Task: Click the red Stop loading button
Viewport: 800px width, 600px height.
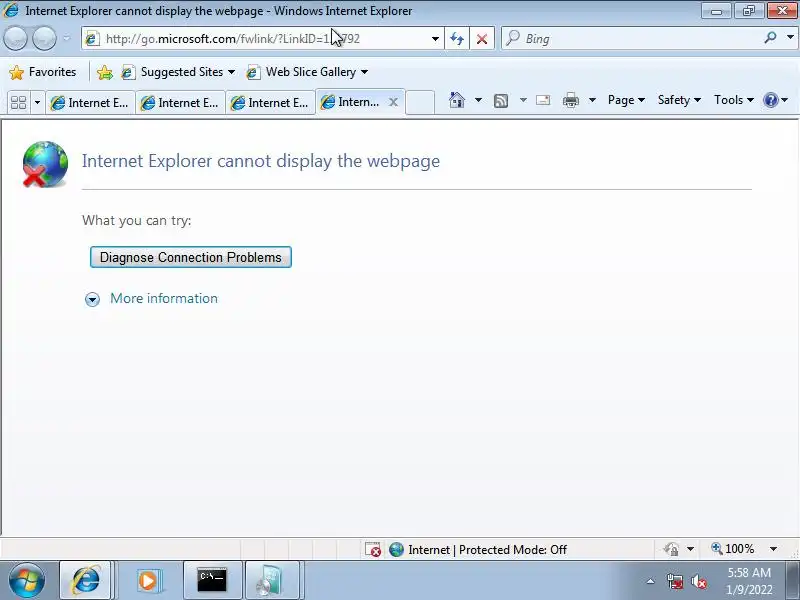Action: click(x=482, y=39)
